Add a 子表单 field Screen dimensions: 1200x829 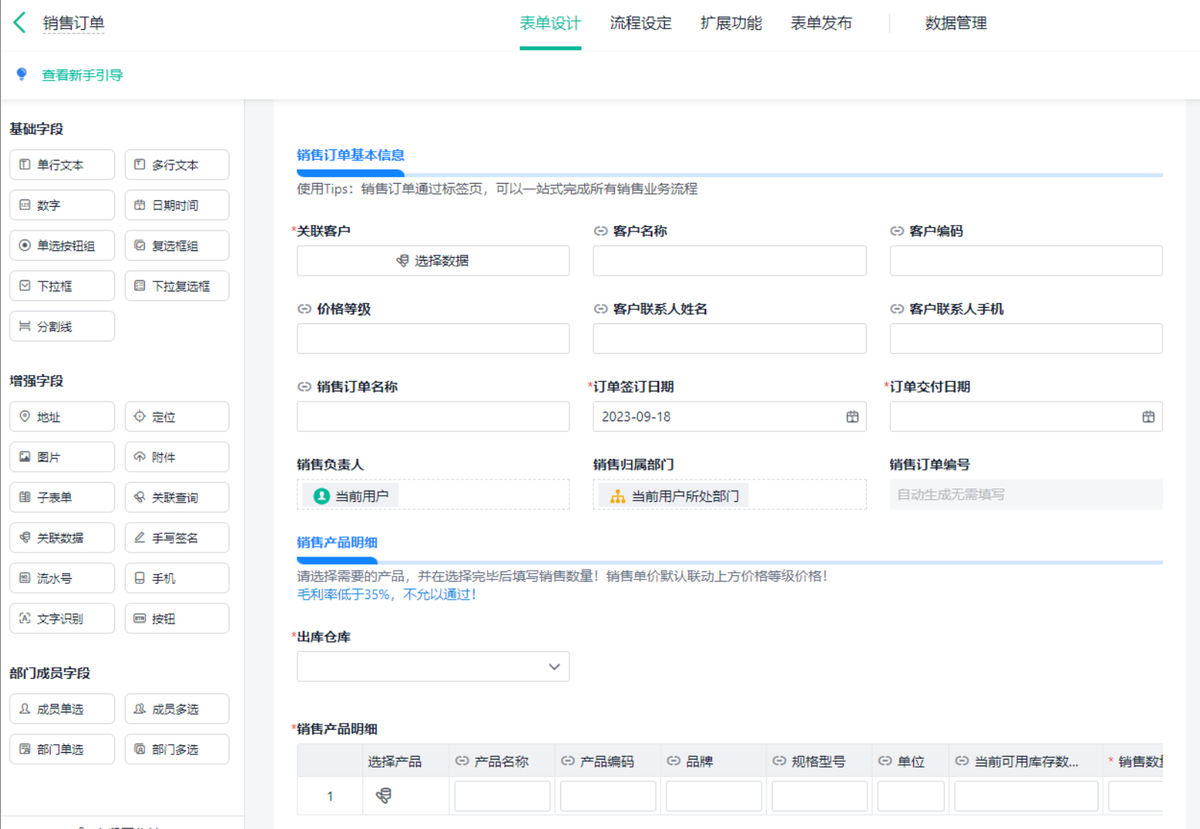(x=62, y=497)
